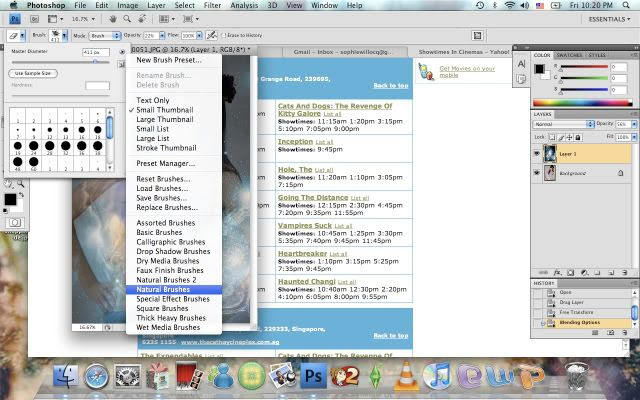The height and width of the screenshot is (400, 640).
Task: Click the Character panel icon
Action: 521,64
